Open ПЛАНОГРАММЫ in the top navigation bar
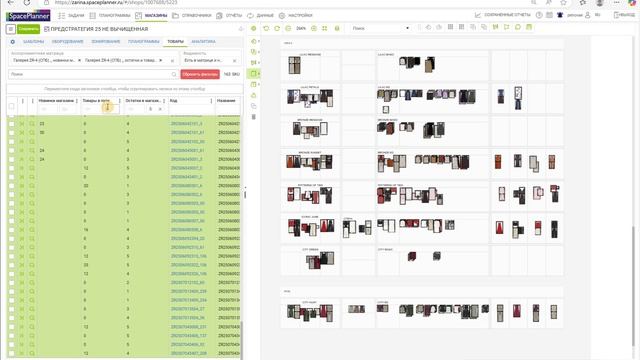 [110, 16]
